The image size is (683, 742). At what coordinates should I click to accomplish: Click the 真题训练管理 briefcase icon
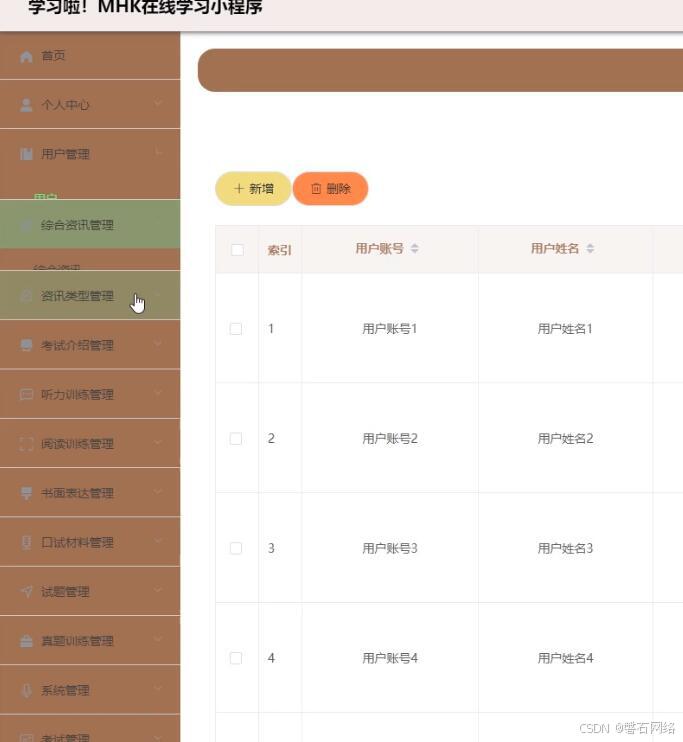tap(26, 641)
